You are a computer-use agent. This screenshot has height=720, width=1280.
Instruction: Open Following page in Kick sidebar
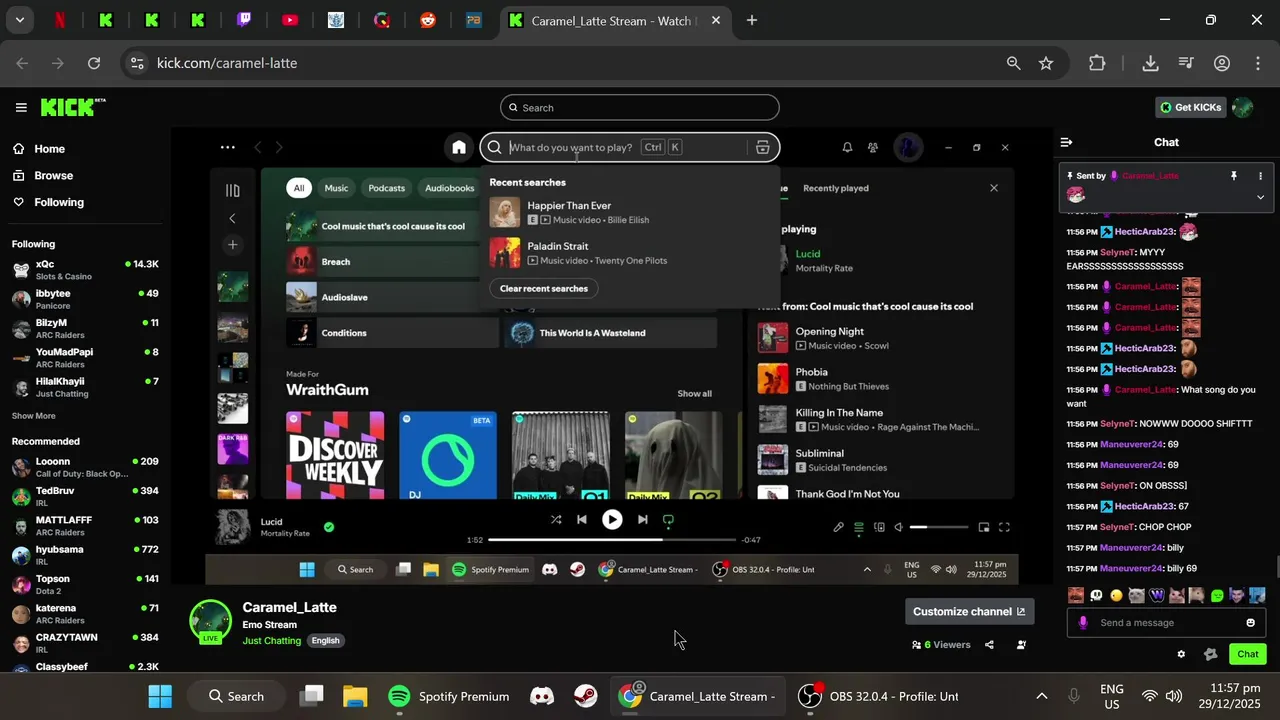pos(48,202)
